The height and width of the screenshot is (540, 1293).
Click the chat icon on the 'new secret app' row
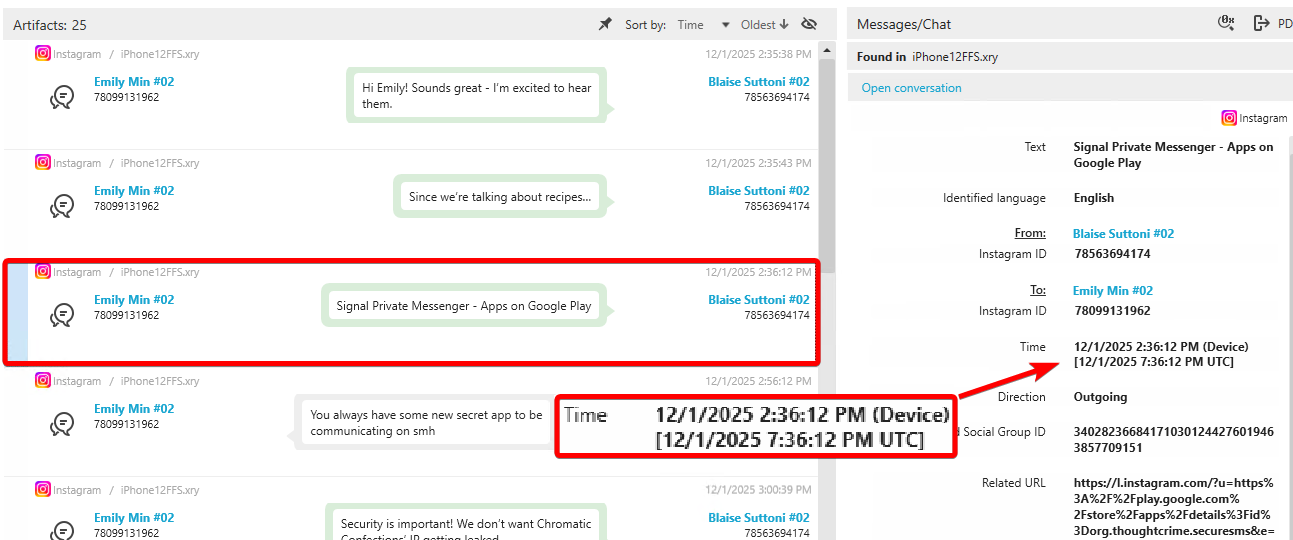pos(62,424)
